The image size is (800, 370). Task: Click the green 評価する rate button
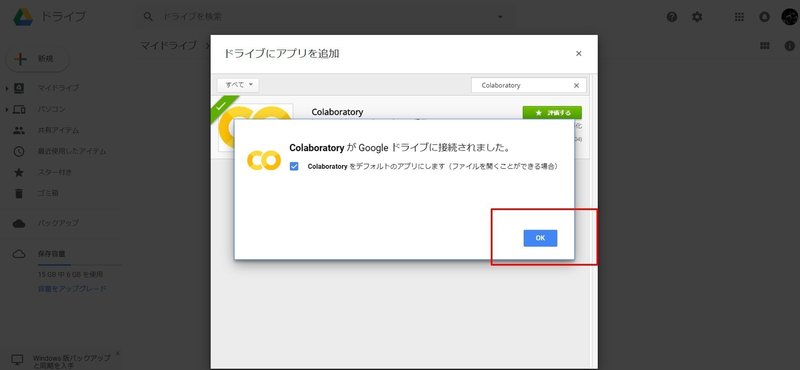(x=552, y=113)
